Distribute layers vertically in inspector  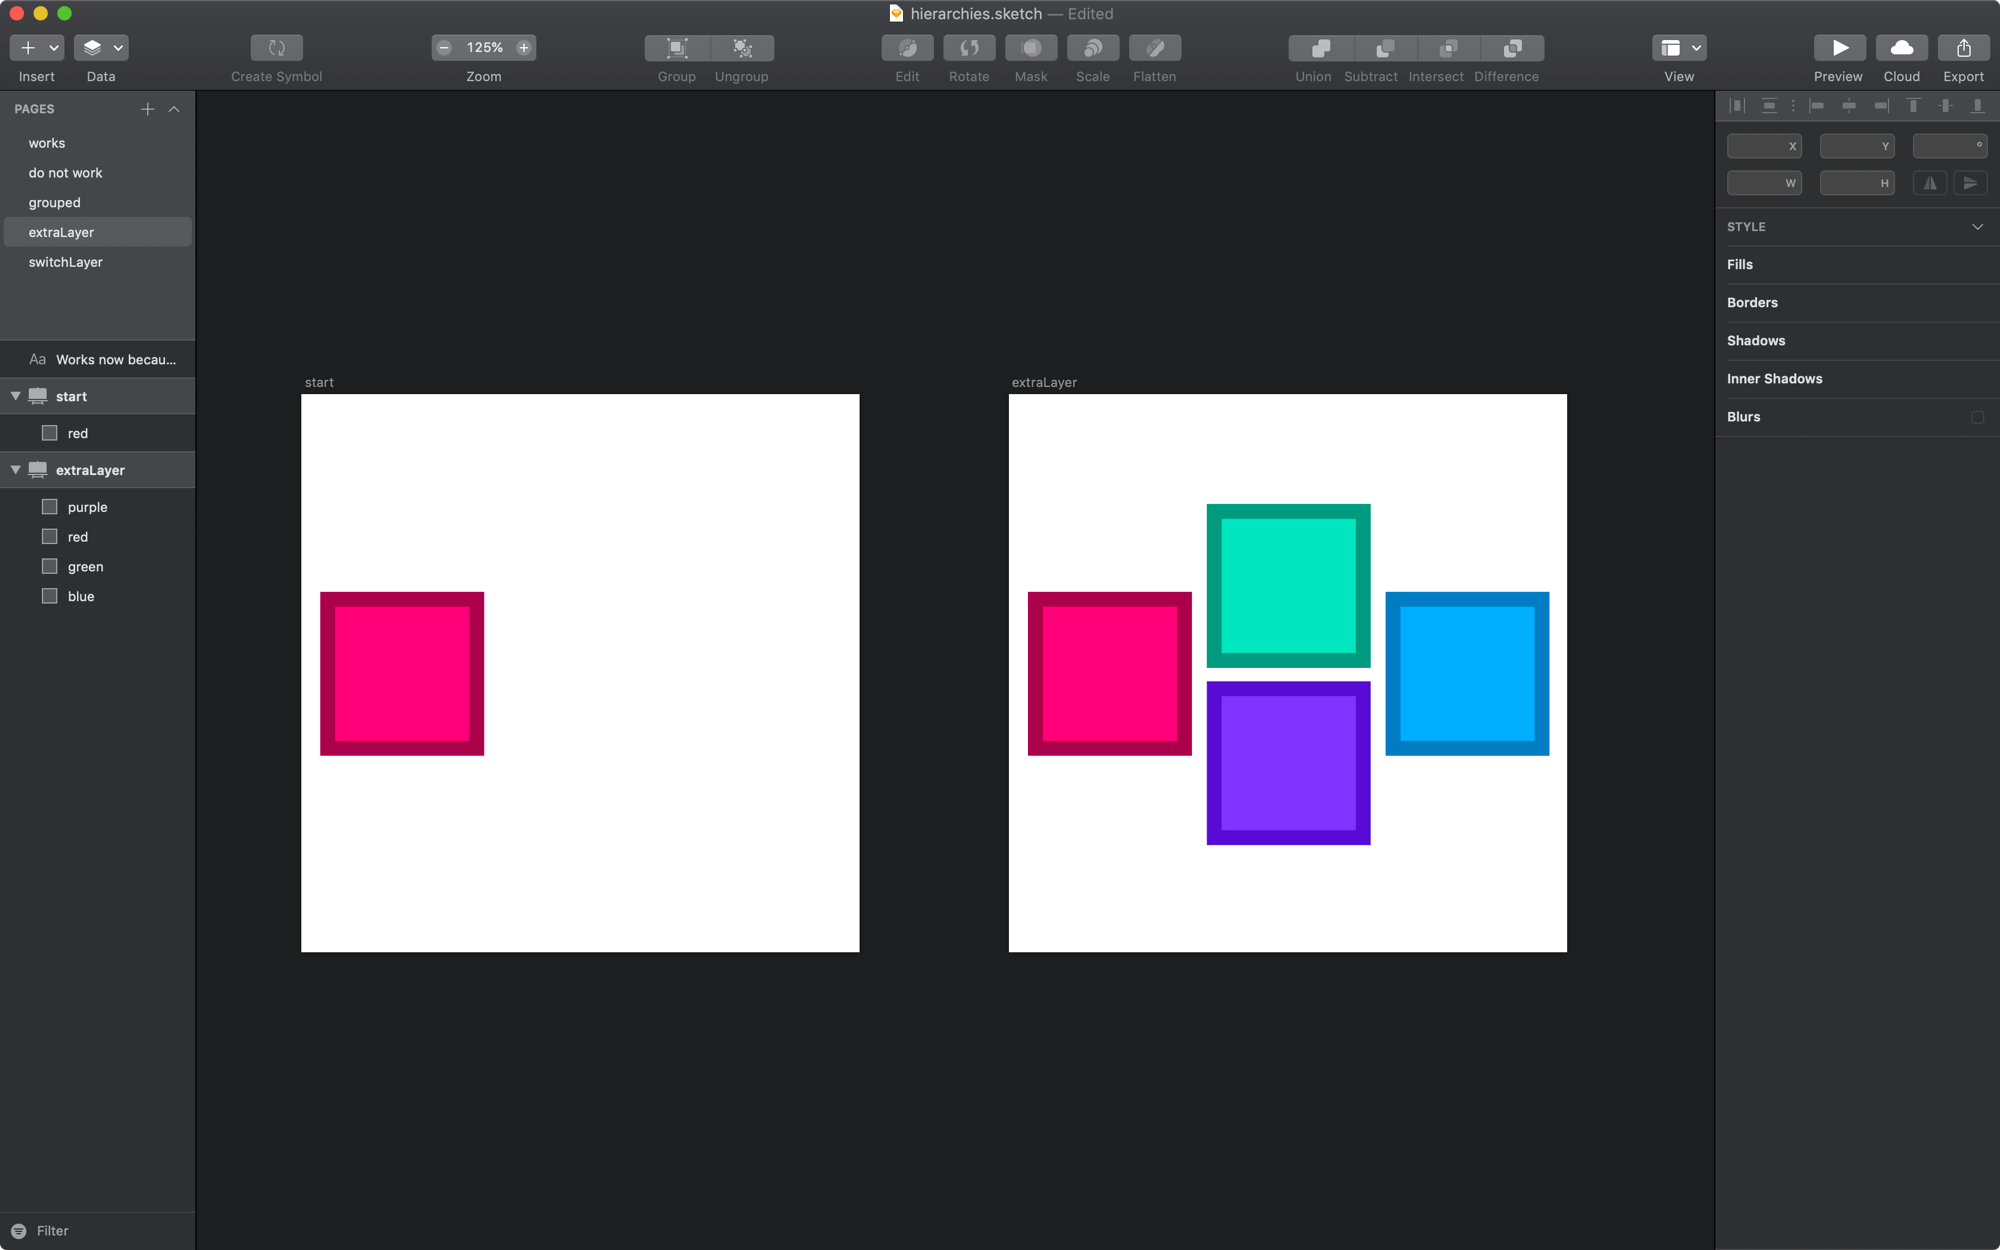[1769, 106]
